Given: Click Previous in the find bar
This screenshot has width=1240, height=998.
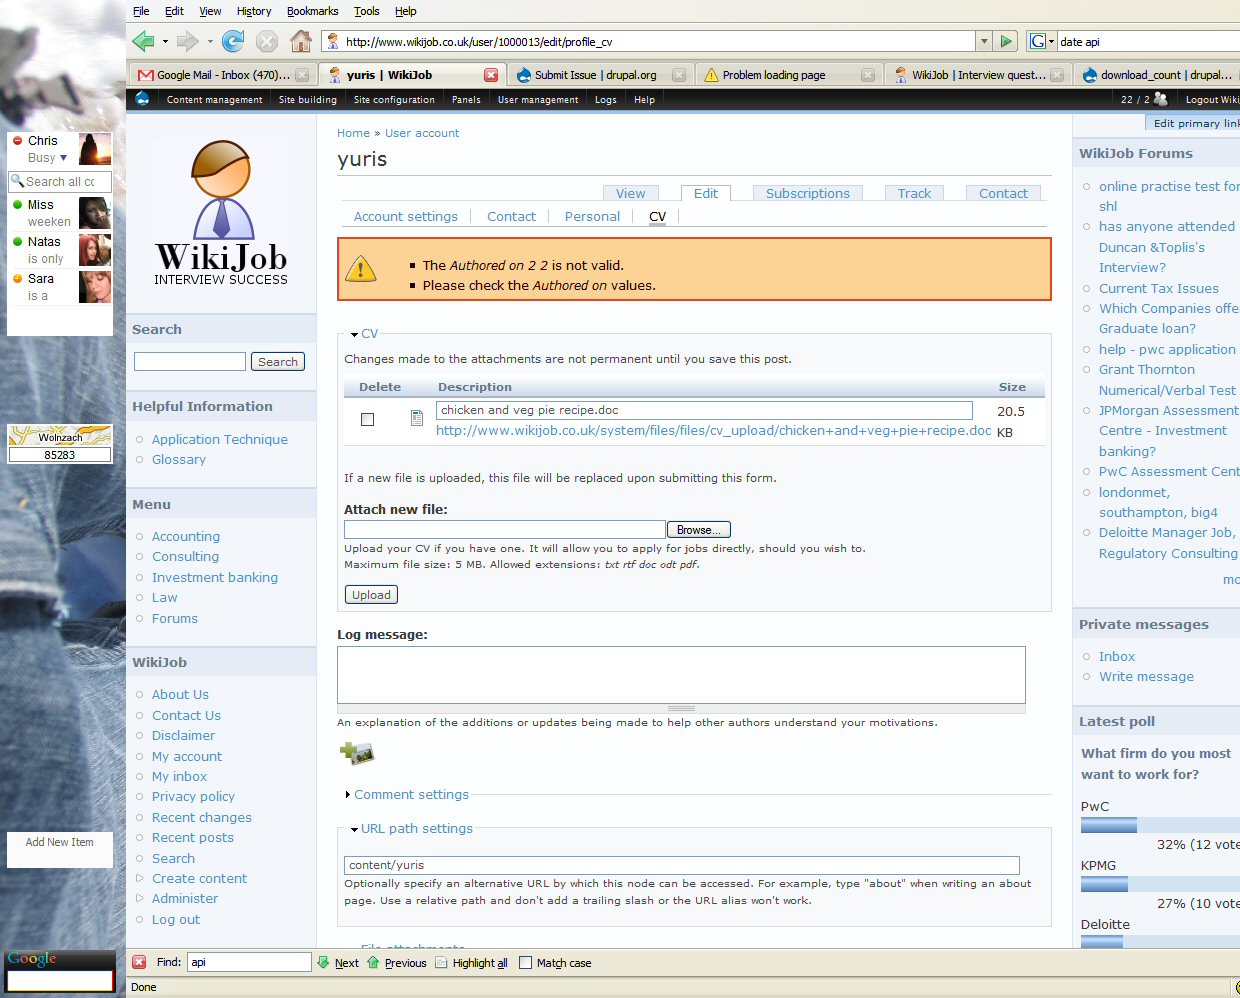Looking at the screenshot, I should point(396,963).
